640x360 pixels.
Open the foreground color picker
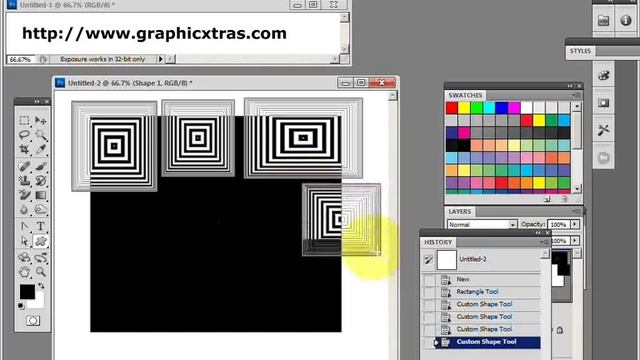[x=27, y=292]
